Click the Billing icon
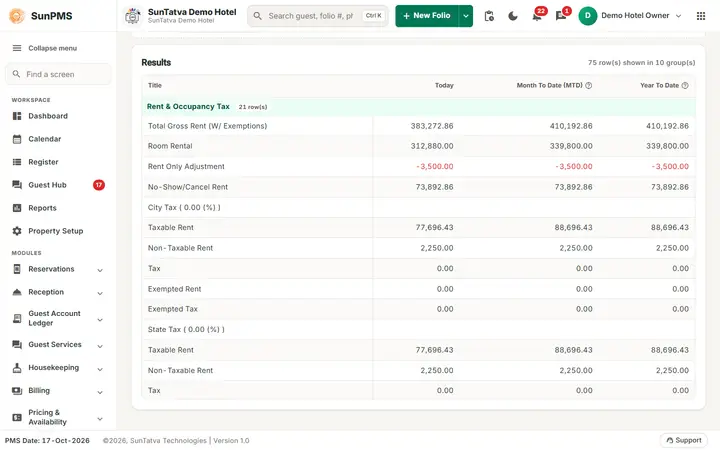Viewport: 720px width, 450px height. [x=17, y=391]
